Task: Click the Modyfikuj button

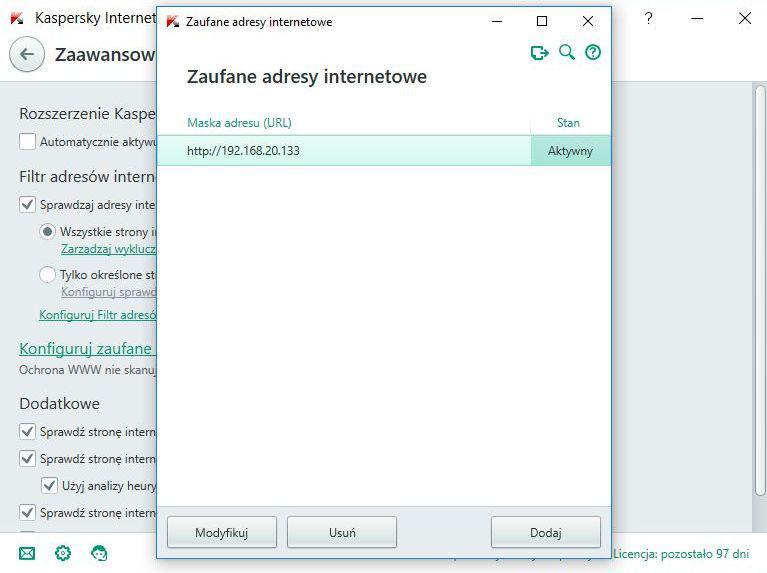Action: 222,532
